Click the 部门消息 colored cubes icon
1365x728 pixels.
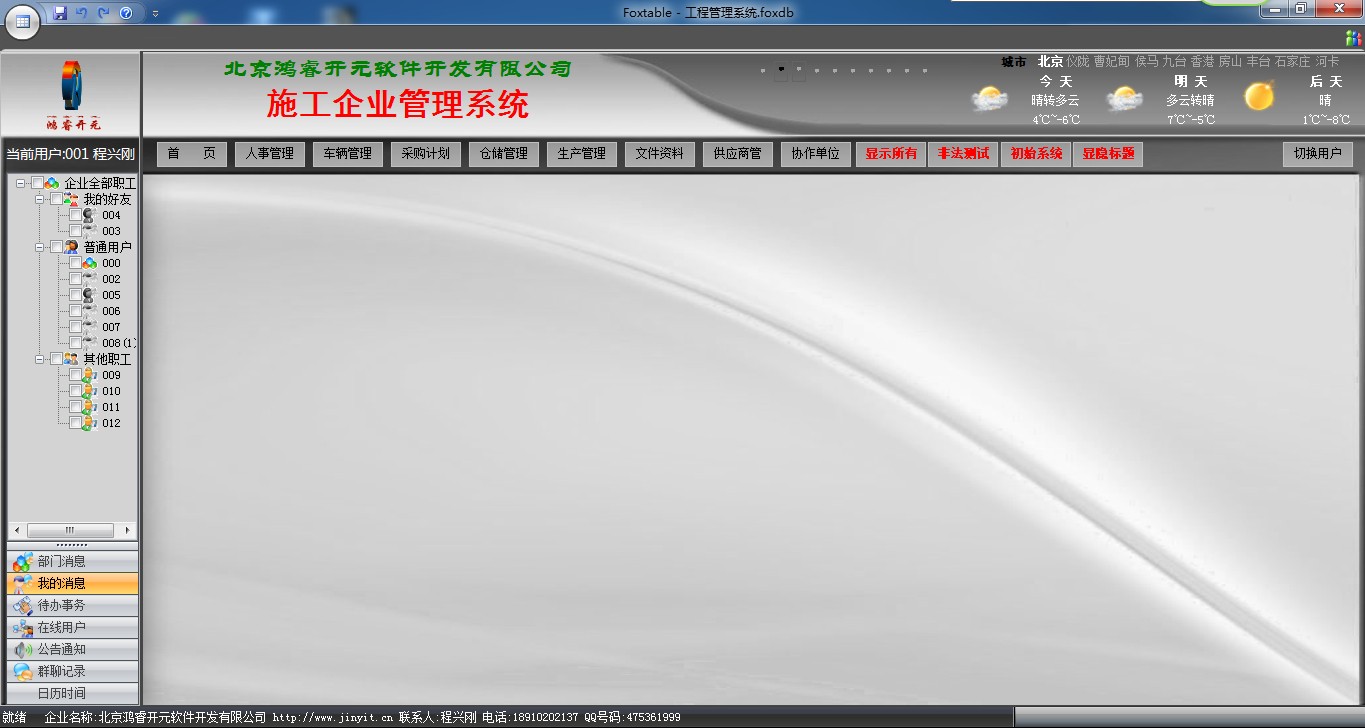pyautogui.click(x=22, y=562)
